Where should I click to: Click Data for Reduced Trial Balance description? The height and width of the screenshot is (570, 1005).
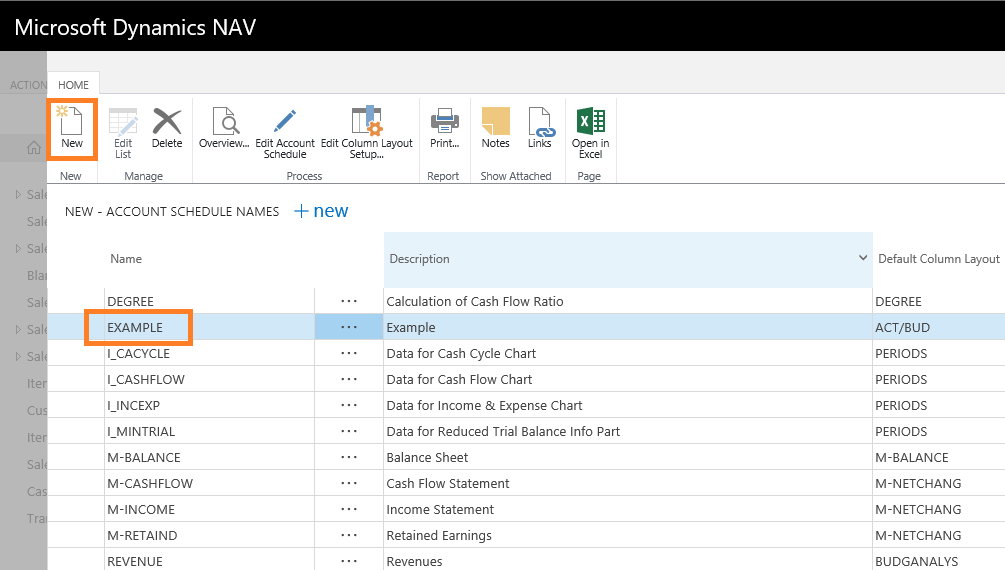coord(503,432)
